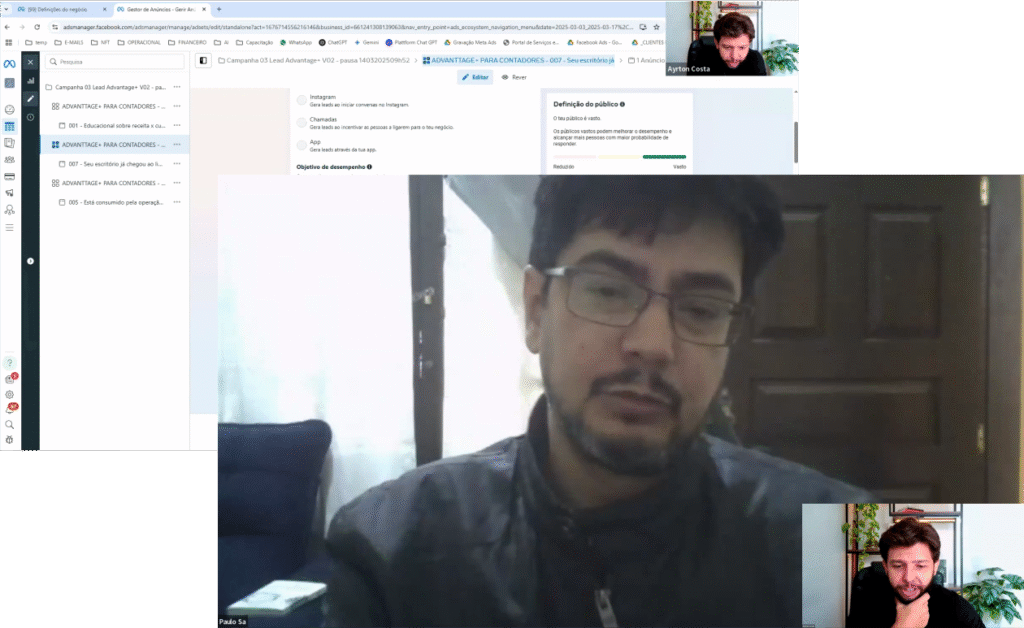Select the Instagram radio option
Screen dimensions: 1024x628
coord(302,100)
